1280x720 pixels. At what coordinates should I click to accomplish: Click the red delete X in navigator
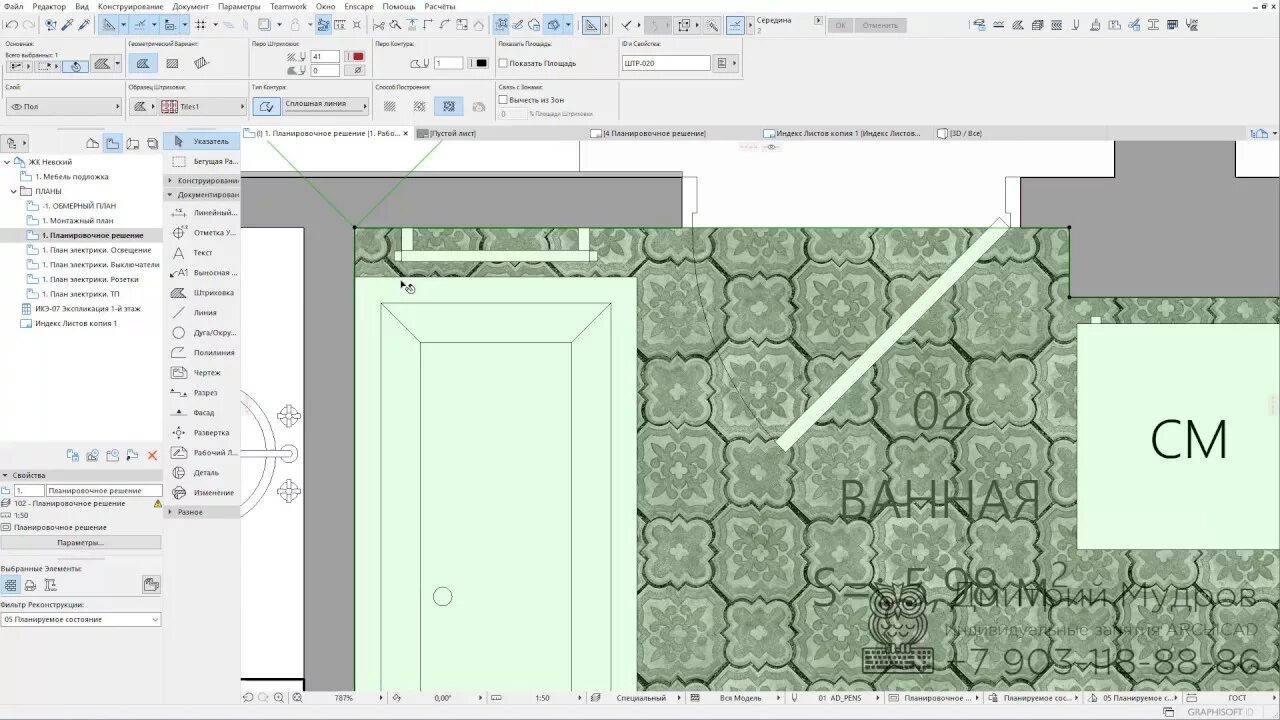pyautogui.click(x=152, y=455)
